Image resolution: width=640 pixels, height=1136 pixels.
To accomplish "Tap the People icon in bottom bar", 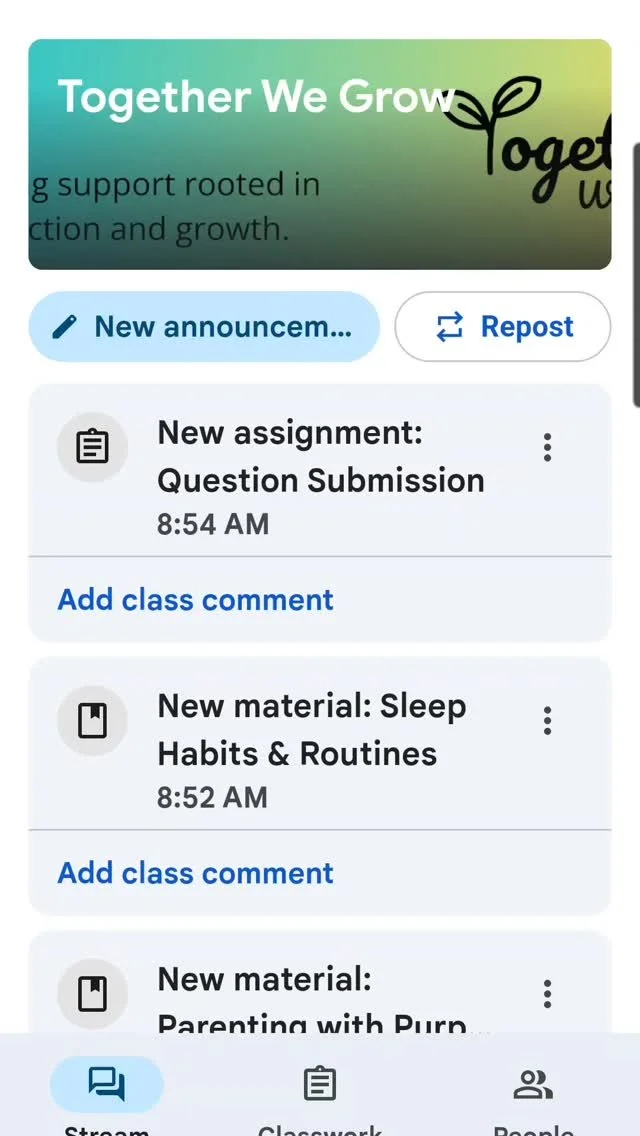I will click(x=533, y=1084).
